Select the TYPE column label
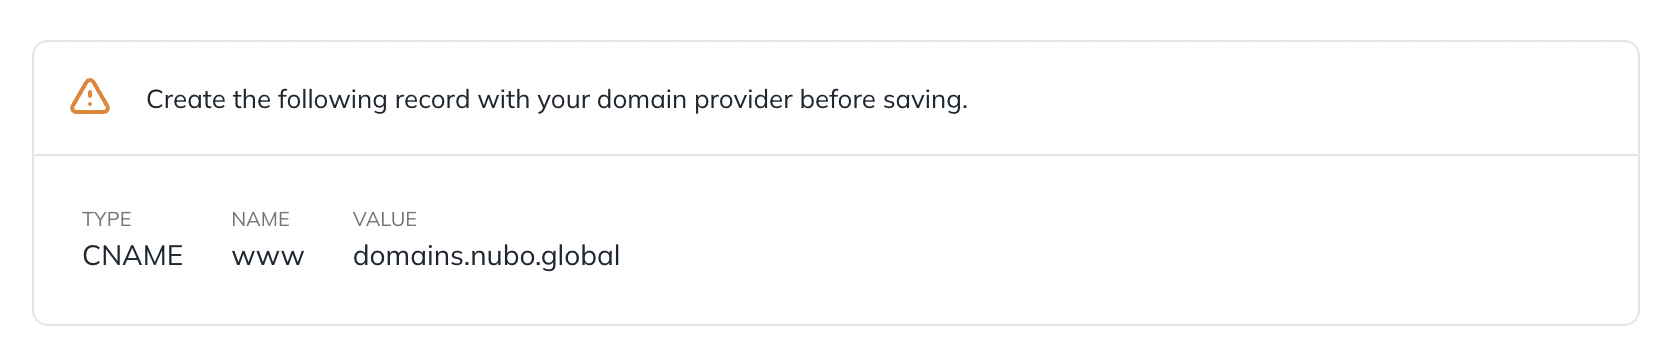 (107, 219)
